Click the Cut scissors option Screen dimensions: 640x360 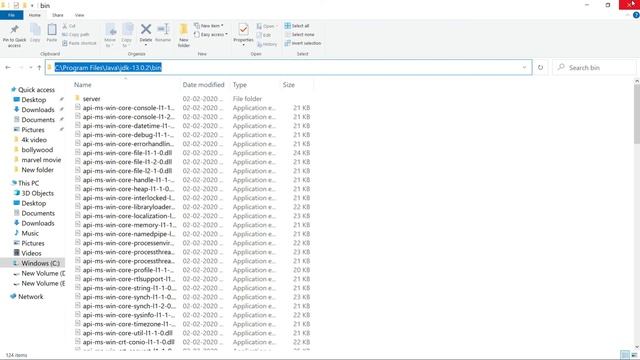[69, 26]
